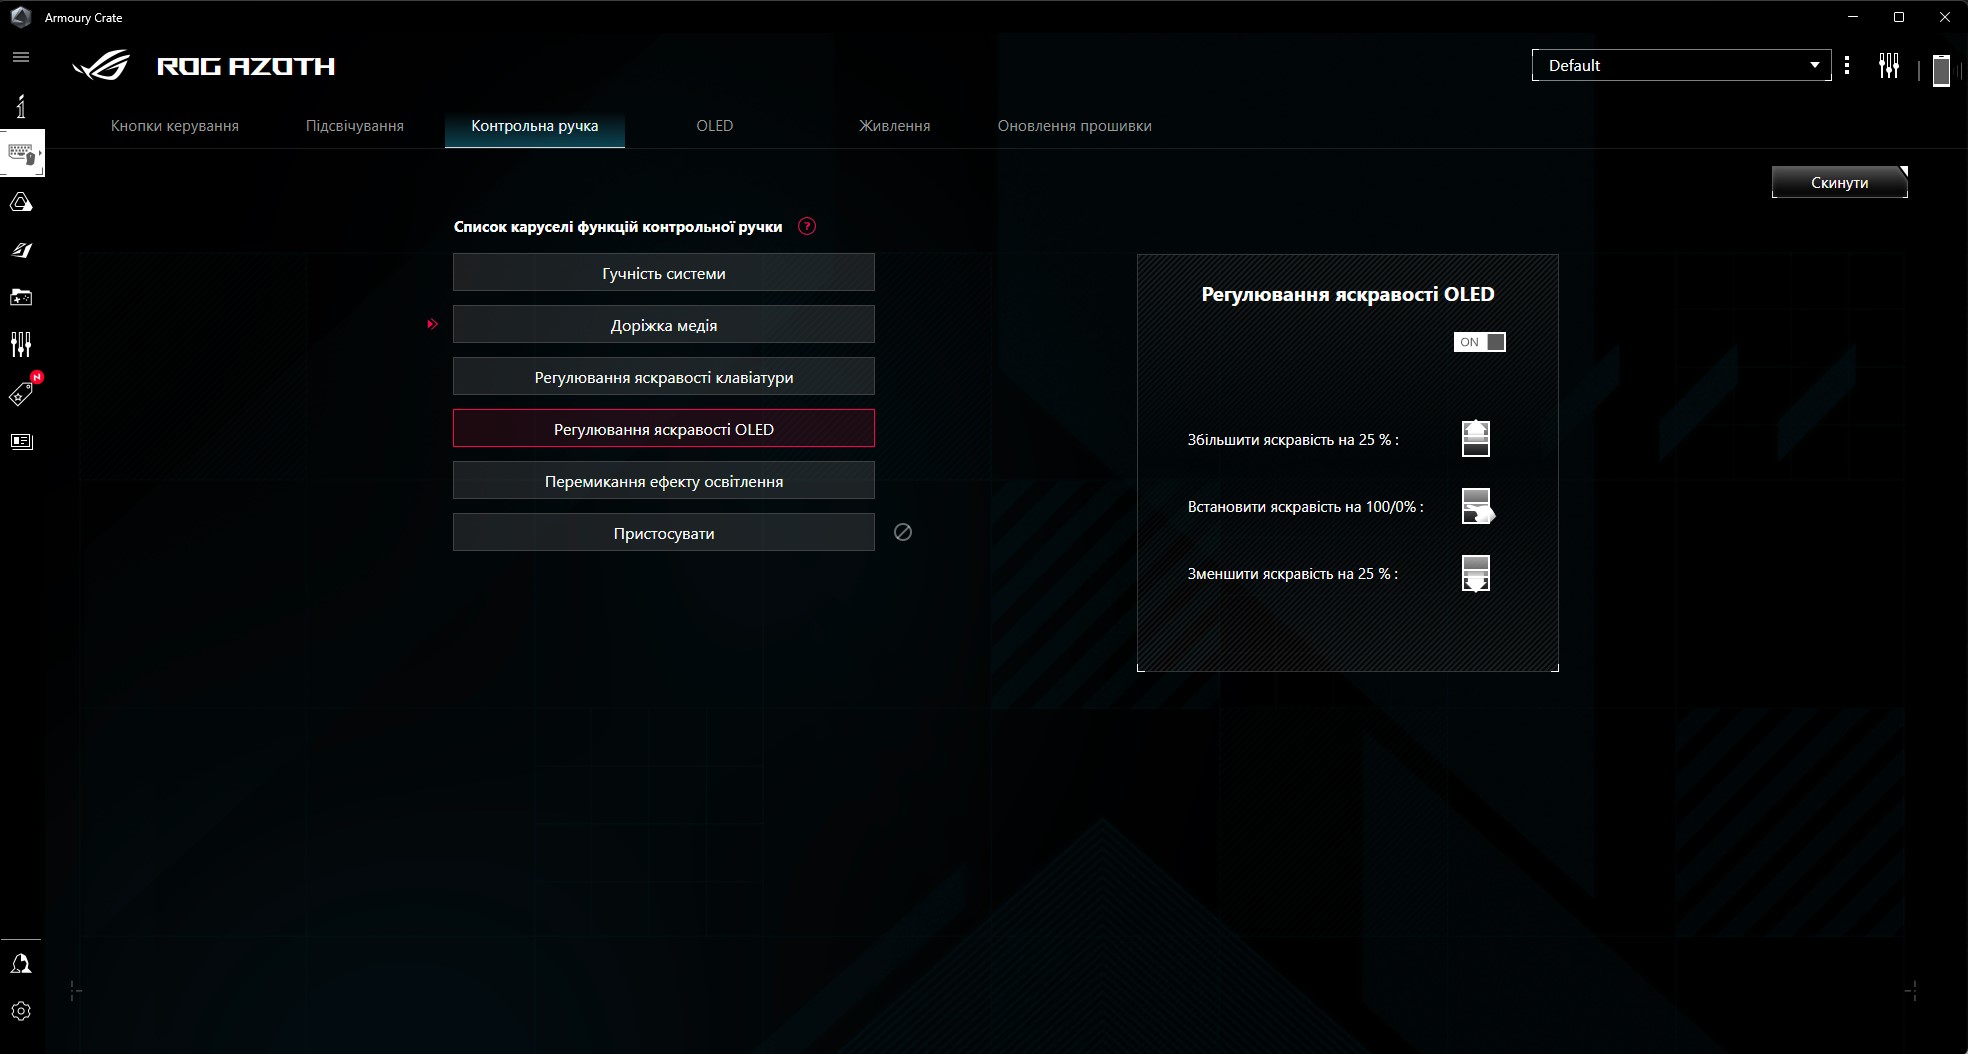Open Aura Sync triangle icon in sidebar

21,203
